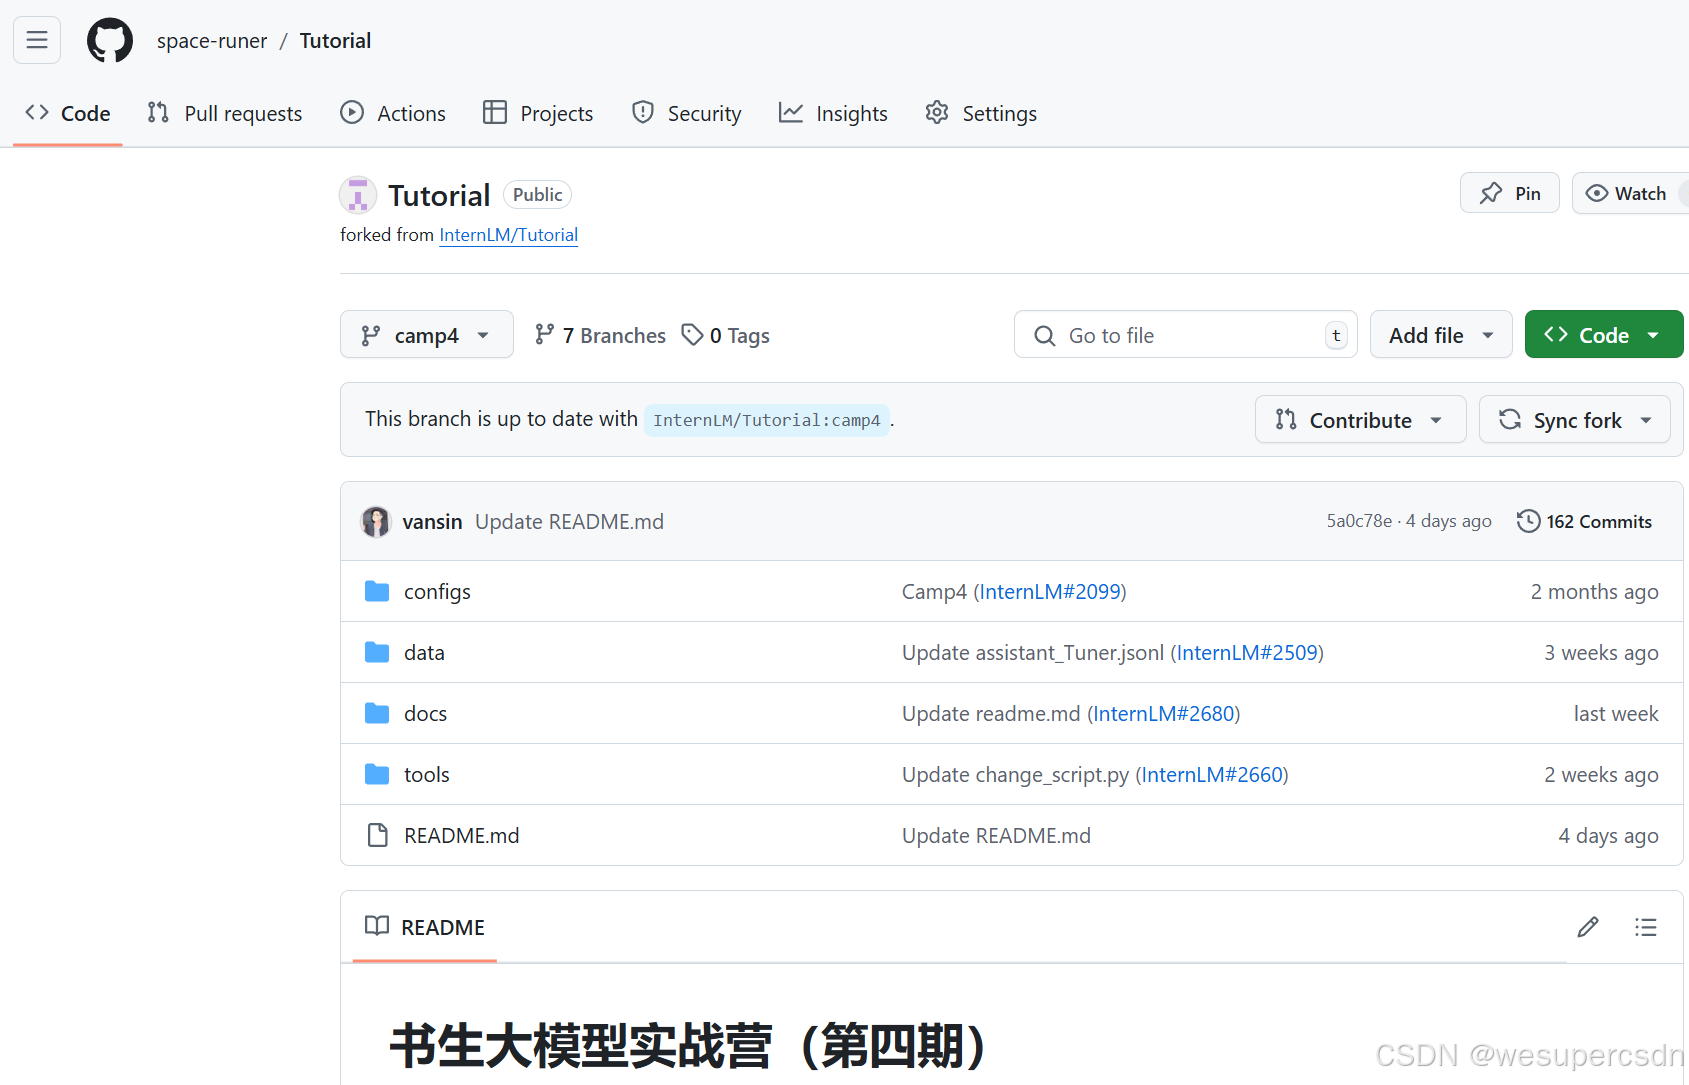1689x1085 pixels.
Task: View the 0 Tags link
Action: click(x=726, y=335)
